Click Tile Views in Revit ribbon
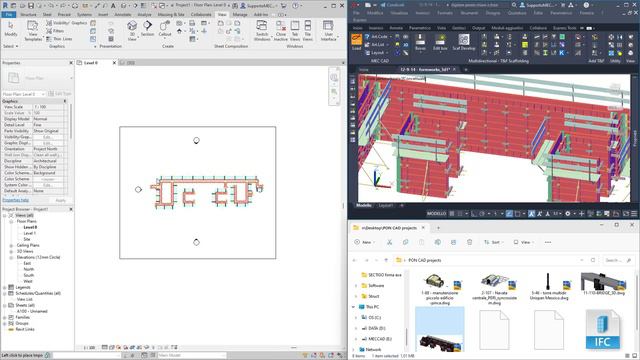This screenshot has width=640, height=360. (x=308, y=30)
